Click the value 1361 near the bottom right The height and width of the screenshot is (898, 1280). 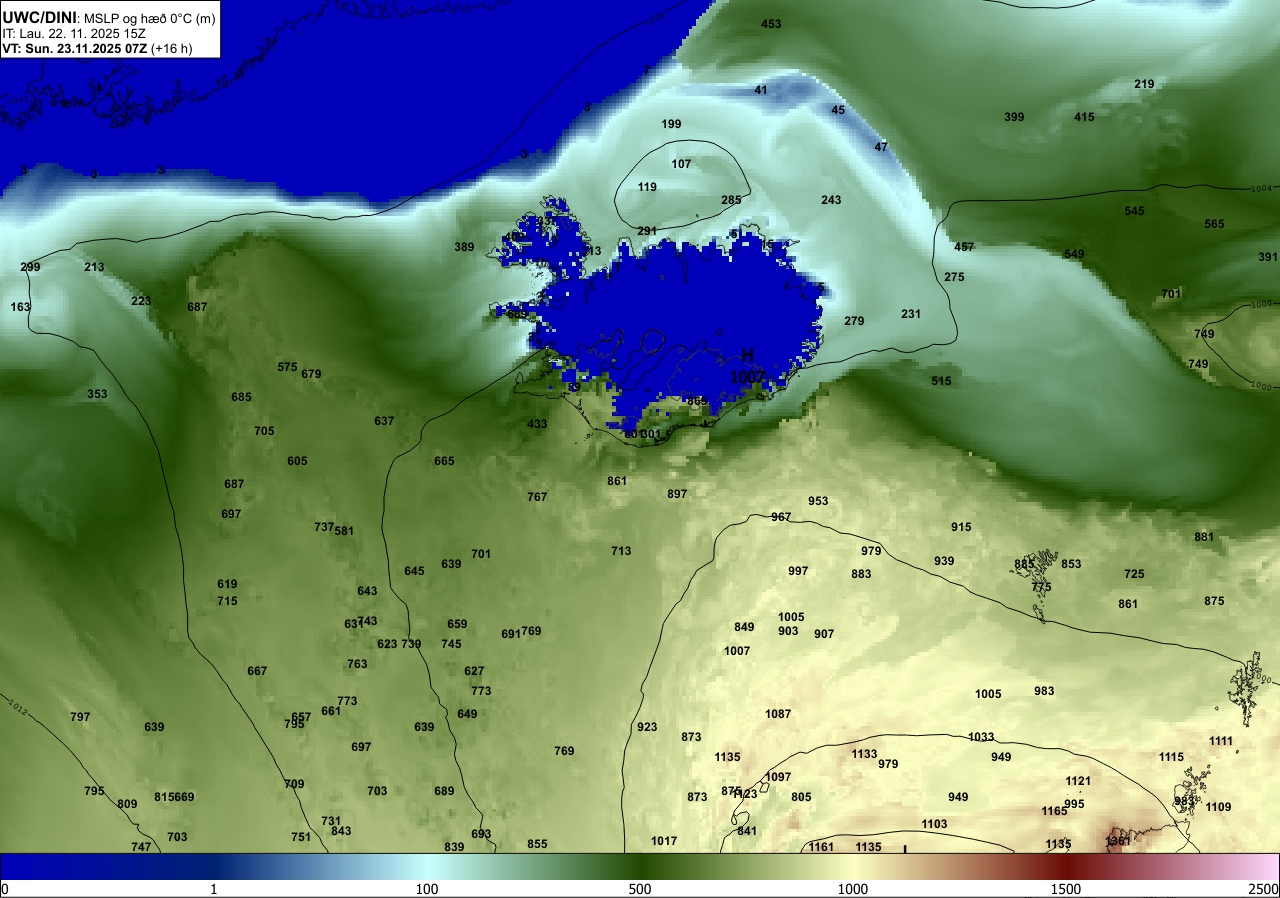[1118, 841]
